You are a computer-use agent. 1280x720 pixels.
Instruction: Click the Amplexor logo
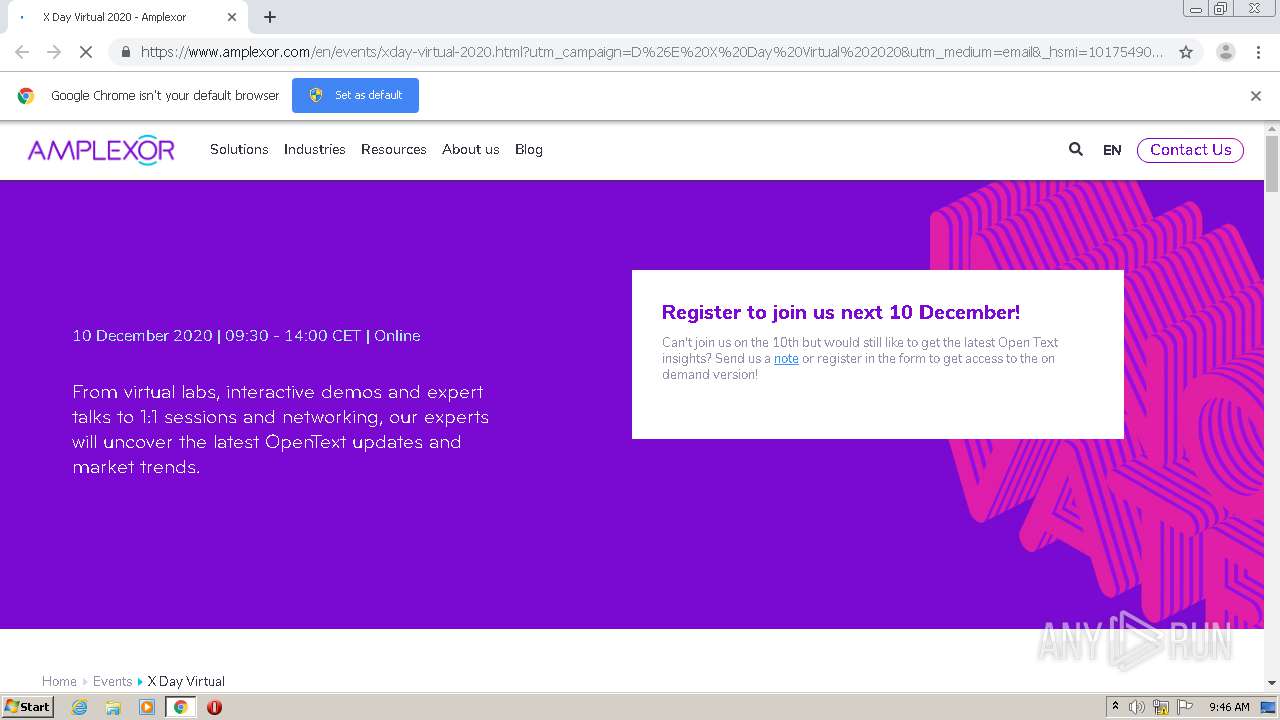click(101, 150)
